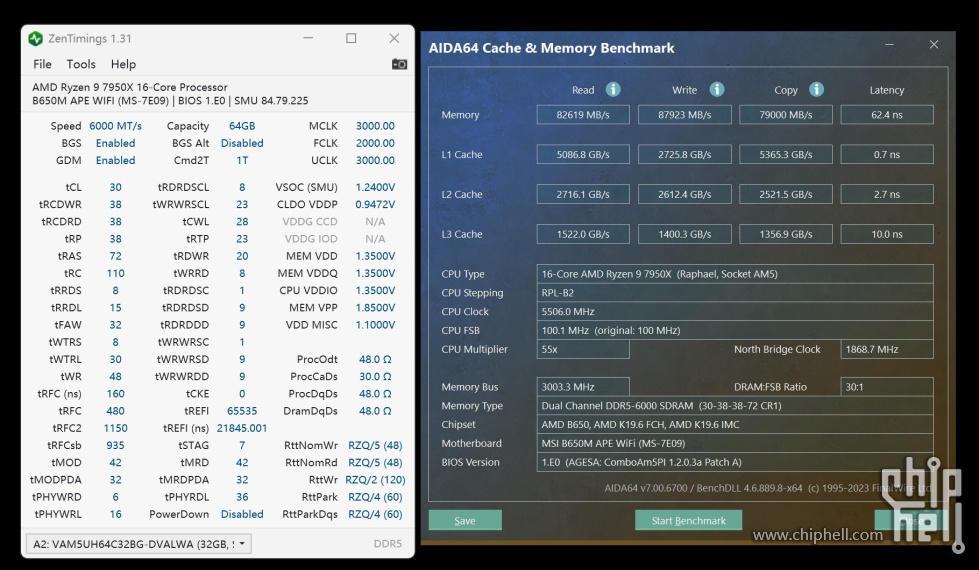
Task: Open the Tools menu in ZenTimings
Action: 81,64
